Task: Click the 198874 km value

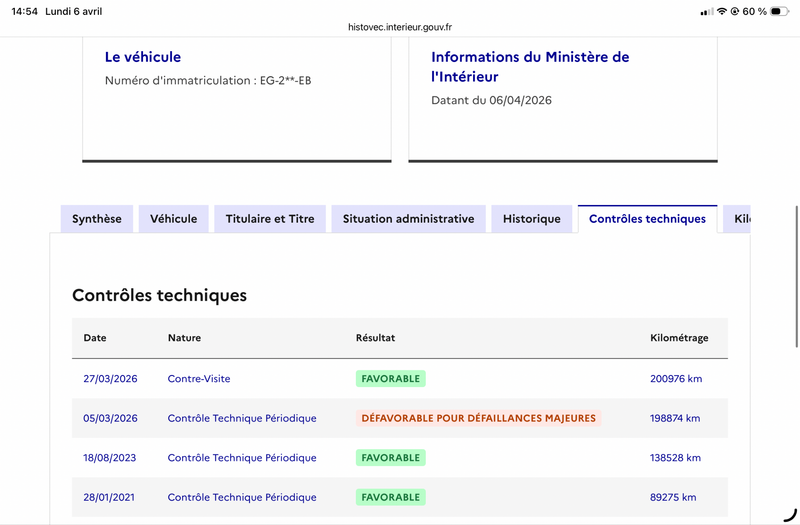Action: pyautogui.click(x=675, y=418)
